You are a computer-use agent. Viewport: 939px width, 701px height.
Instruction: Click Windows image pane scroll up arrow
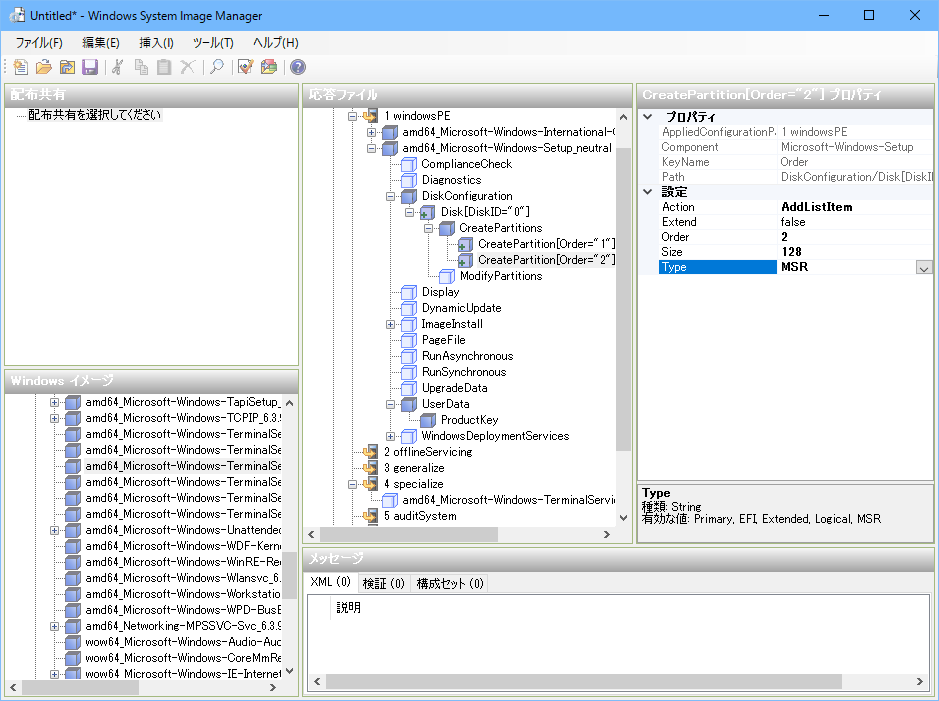pos(290,403)
